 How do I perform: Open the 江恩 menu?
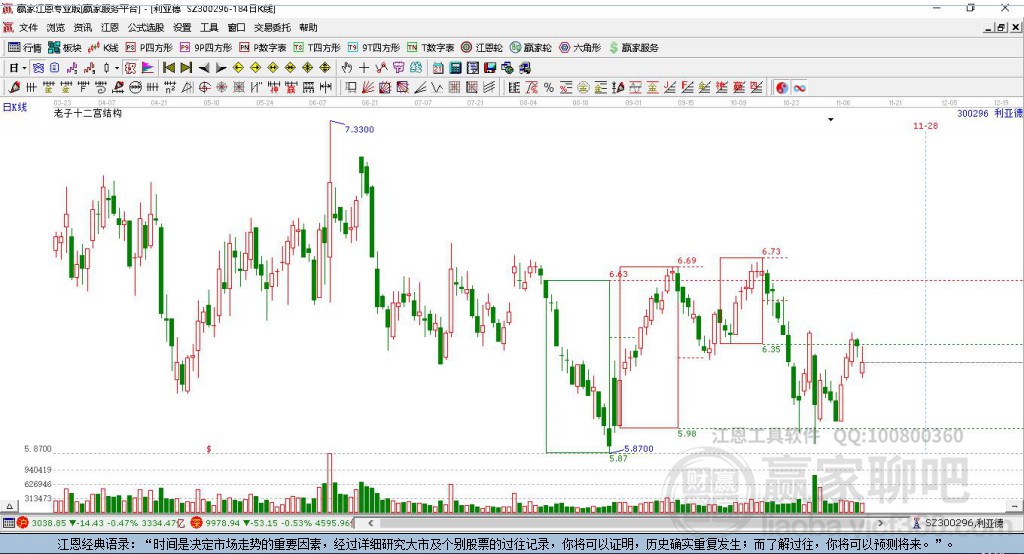click(x=110, y=27)
